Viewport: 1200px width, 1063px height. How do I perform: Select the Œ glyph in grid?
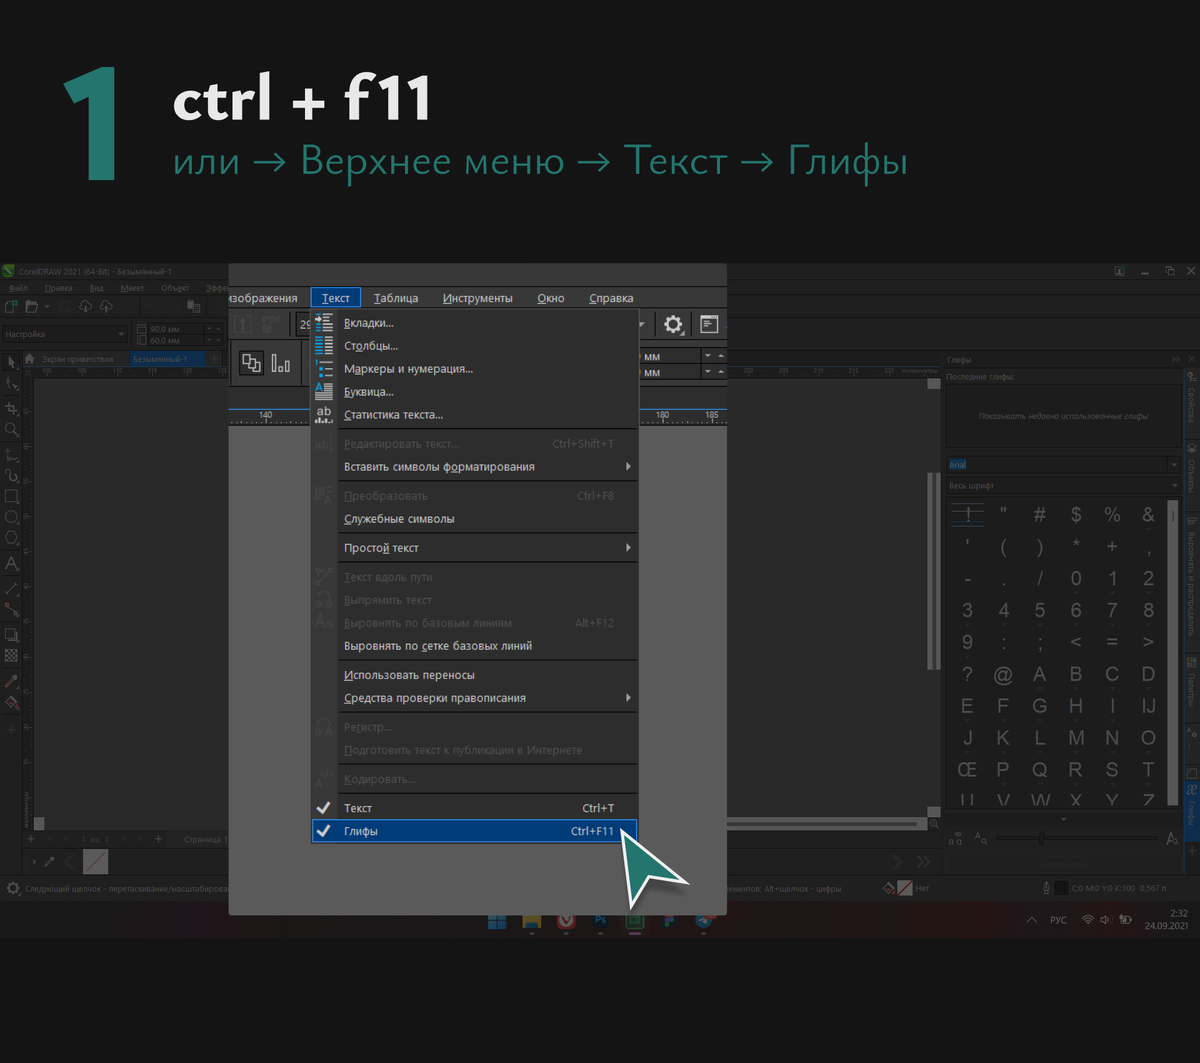pos(967,770)
